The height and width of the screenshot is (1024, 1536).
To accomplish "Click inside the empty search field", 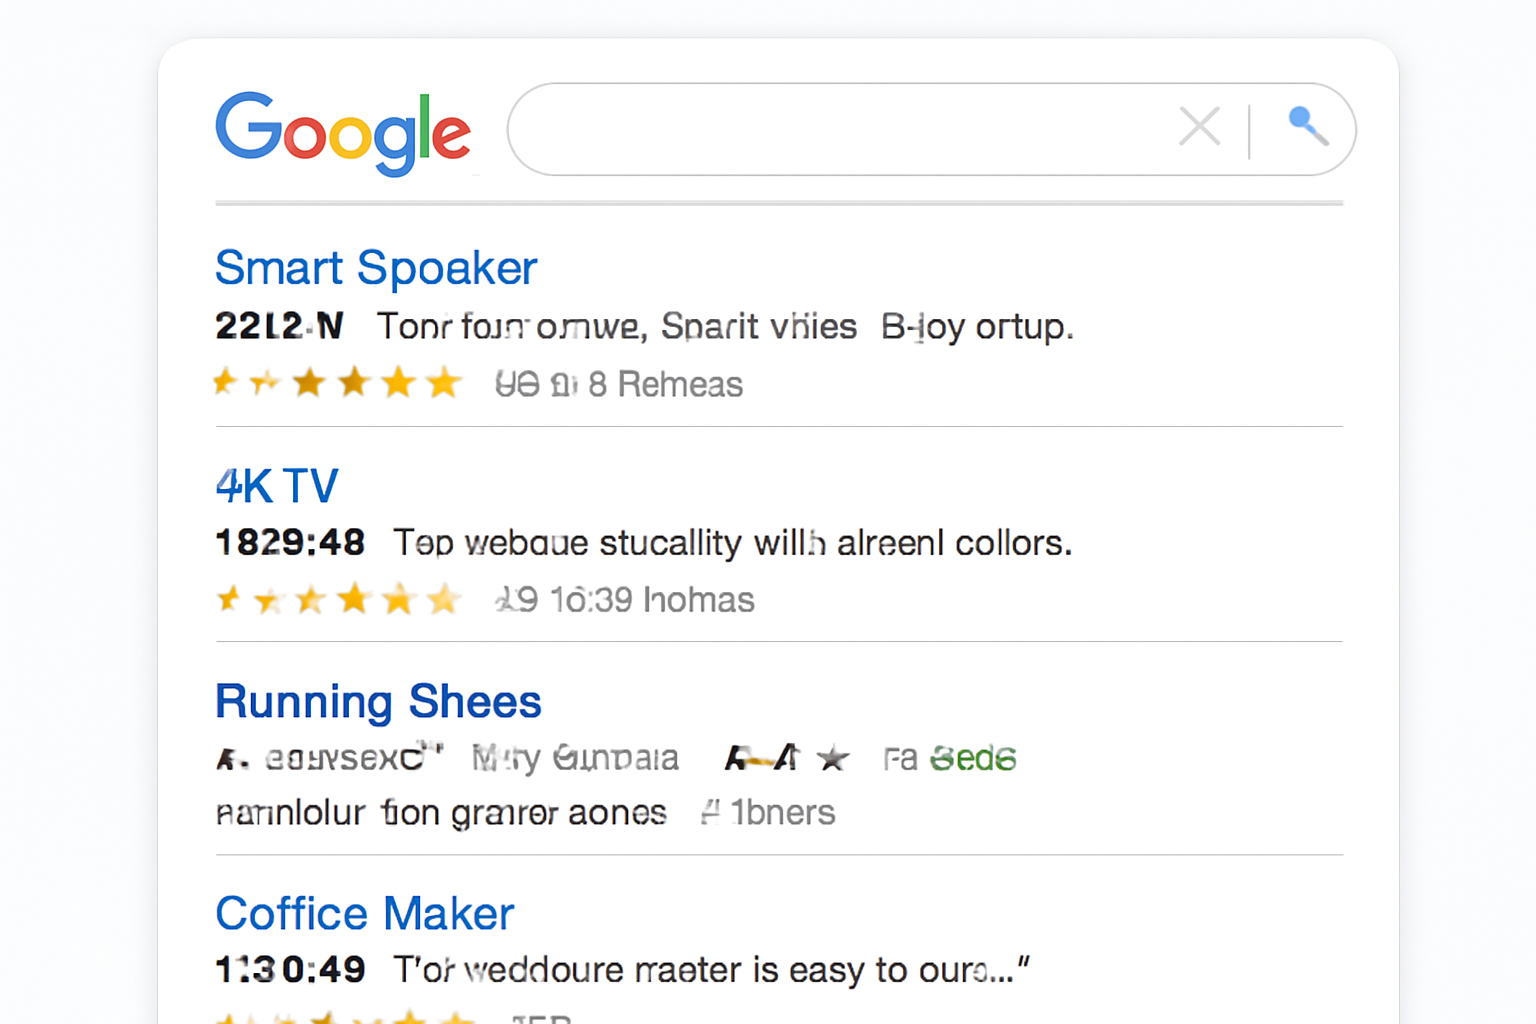I will click(840, 129).
